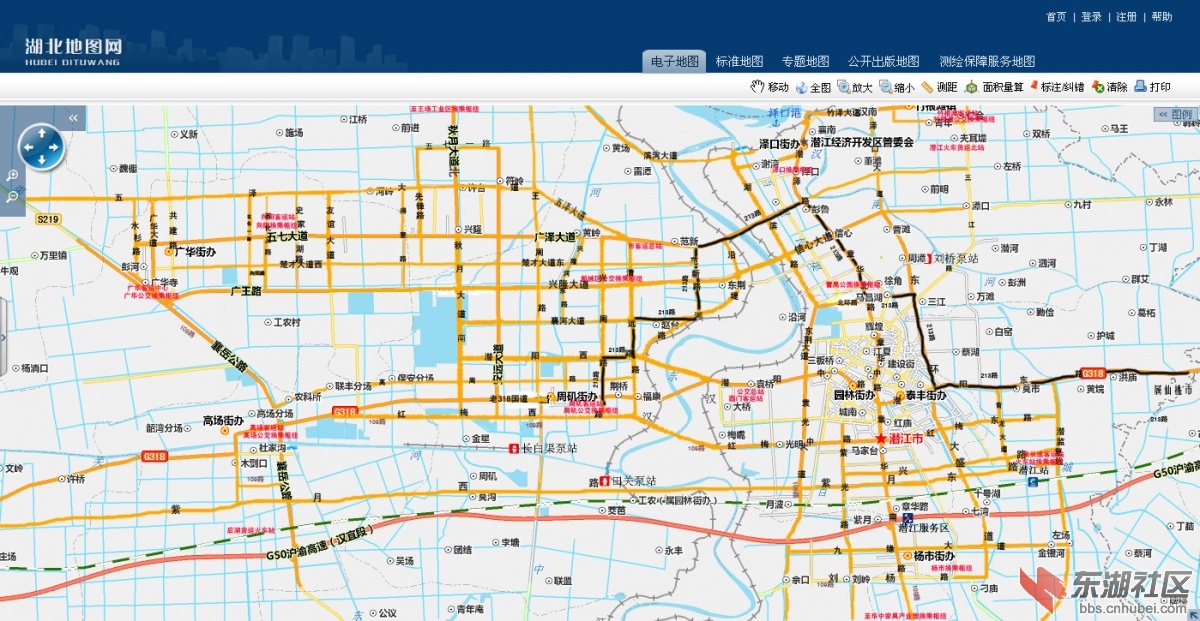Select the 移动 pan hand tool
Viewport: 1200px width, 621px height.
tap(770, 87)
